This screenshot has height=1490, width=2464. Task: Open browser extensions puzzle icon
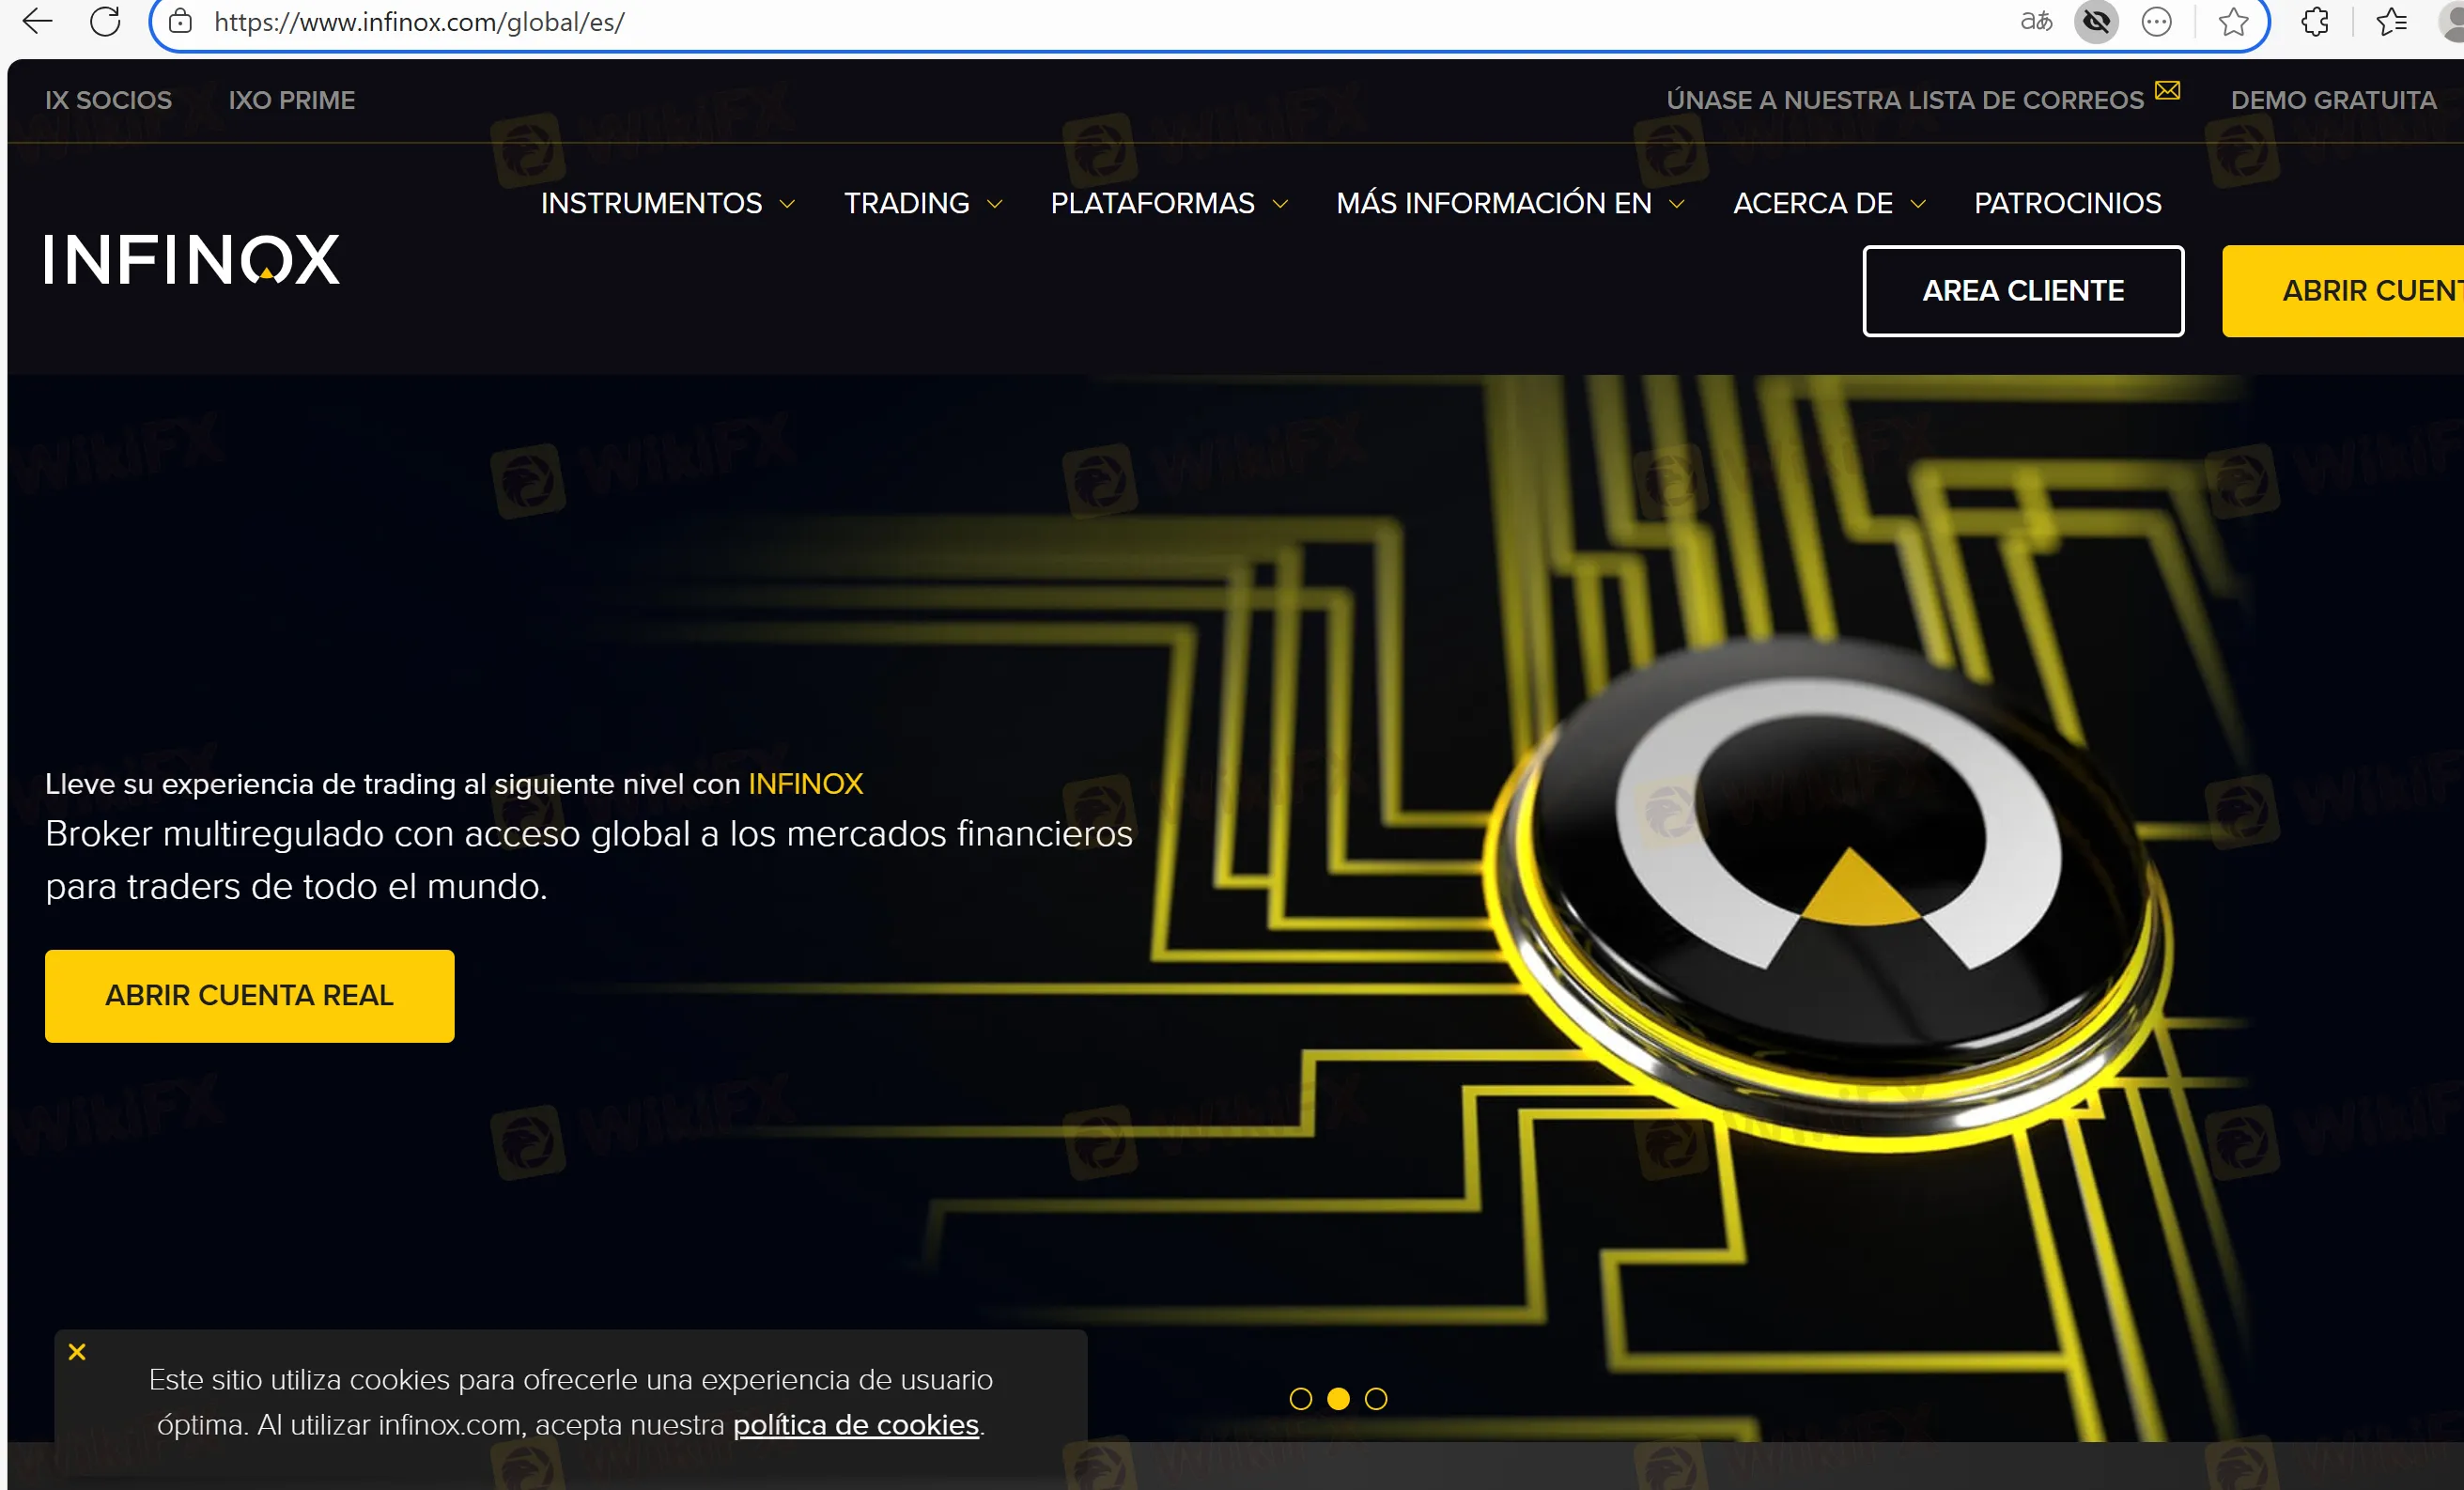(x=2315, y=21)
